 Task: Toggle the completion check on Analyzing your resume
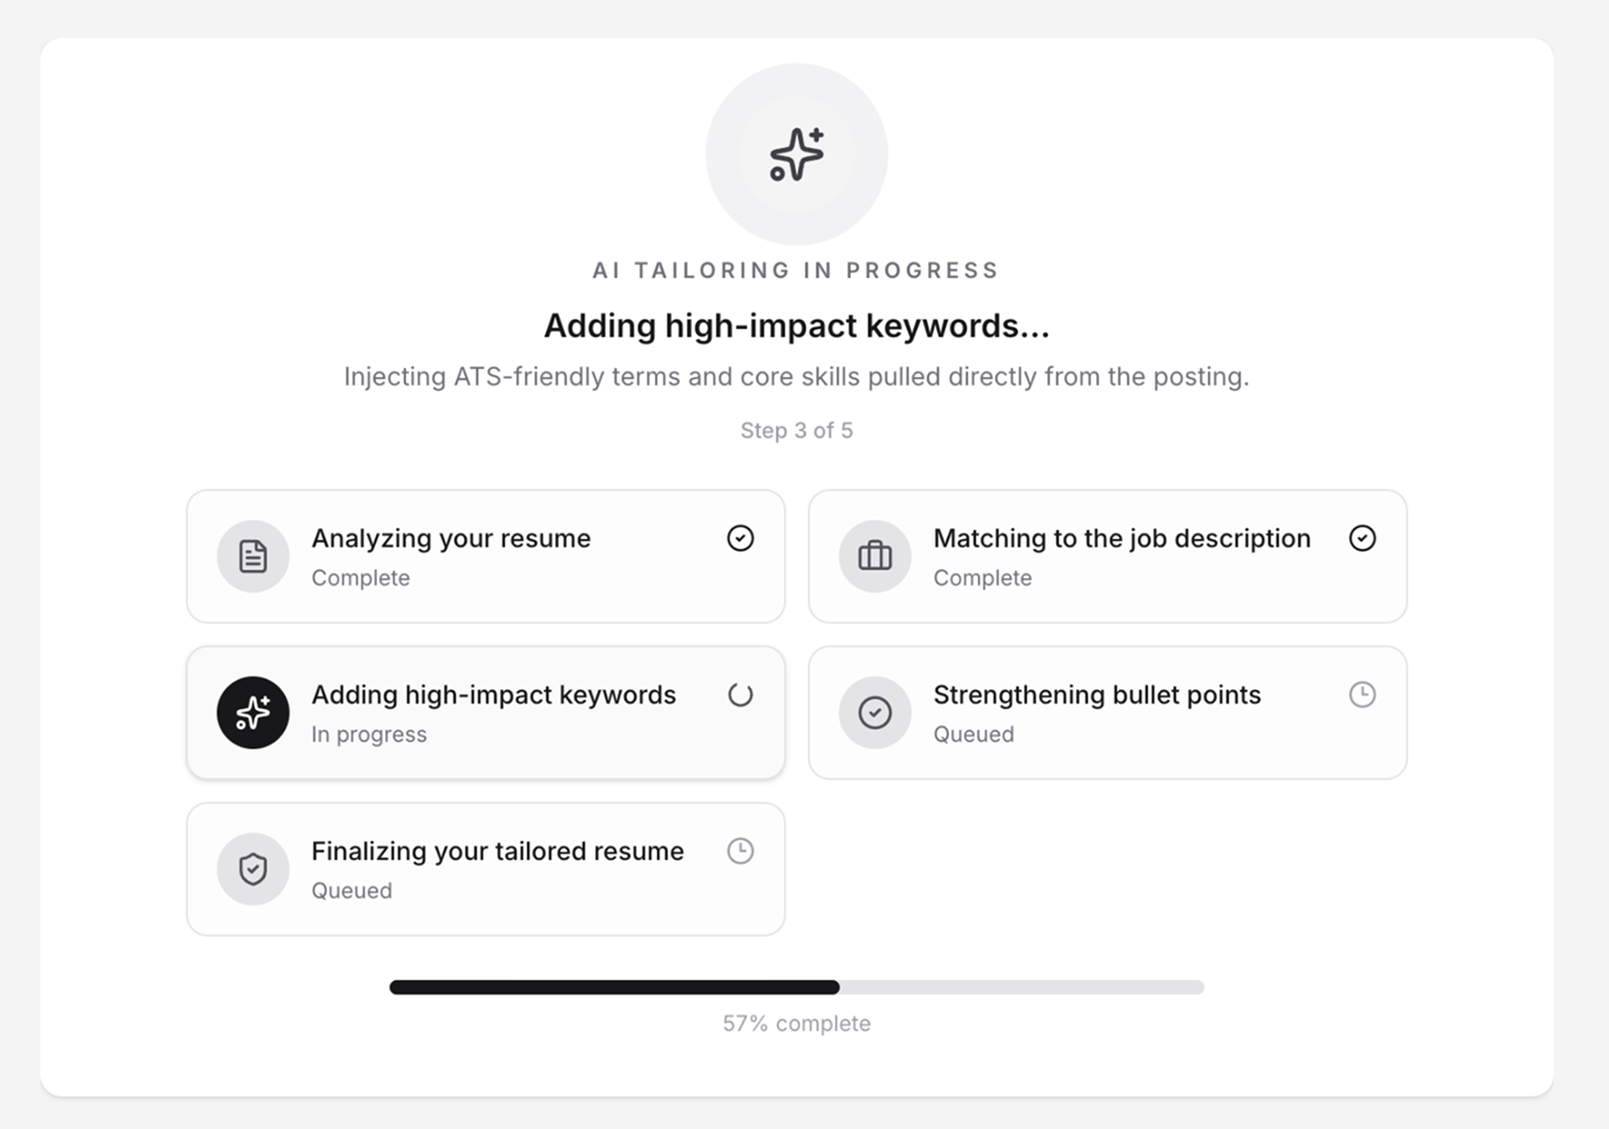pos(740,538)
